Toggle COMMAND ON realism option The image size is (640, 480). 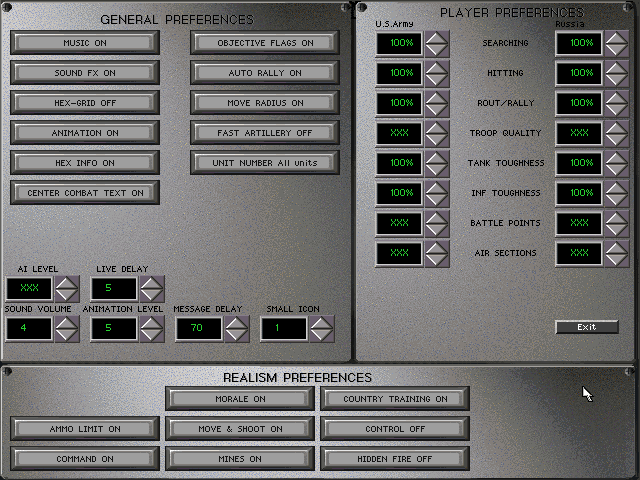(x=85, y=459)
